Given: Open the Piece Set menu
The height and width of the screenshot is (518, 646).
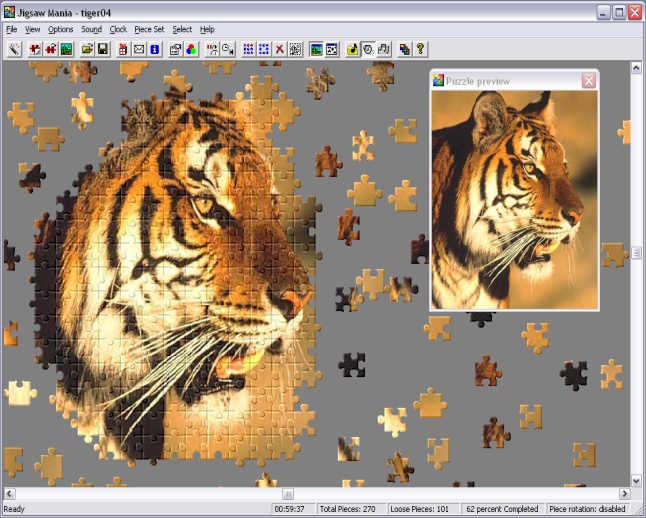Looking at the screenshot, I should (149, 30).
